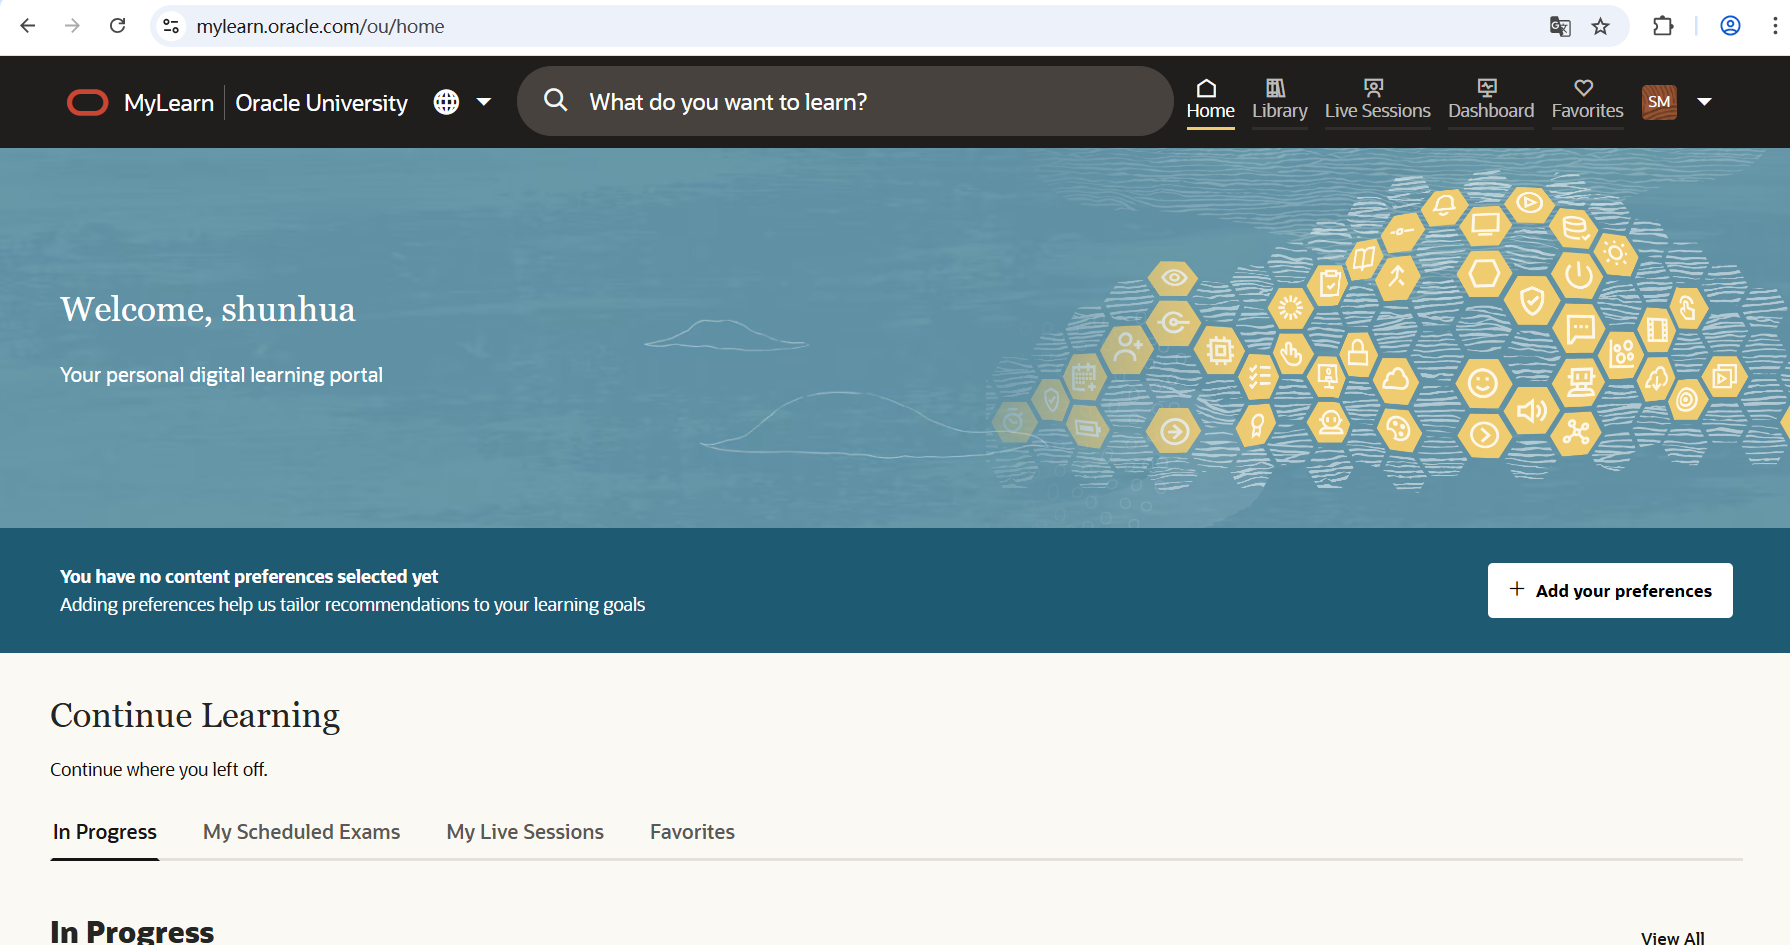Click 'Continue where you left off.' text
Viewport: 1790px width, 945px height.
click(x=159, y=769)
